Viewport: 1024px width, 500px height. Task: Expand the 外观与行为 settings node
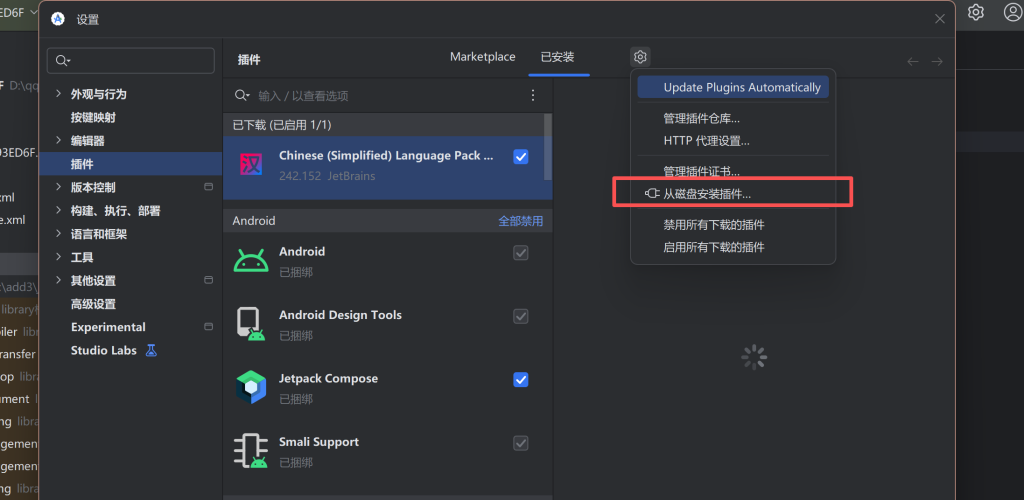pos(58,94)
